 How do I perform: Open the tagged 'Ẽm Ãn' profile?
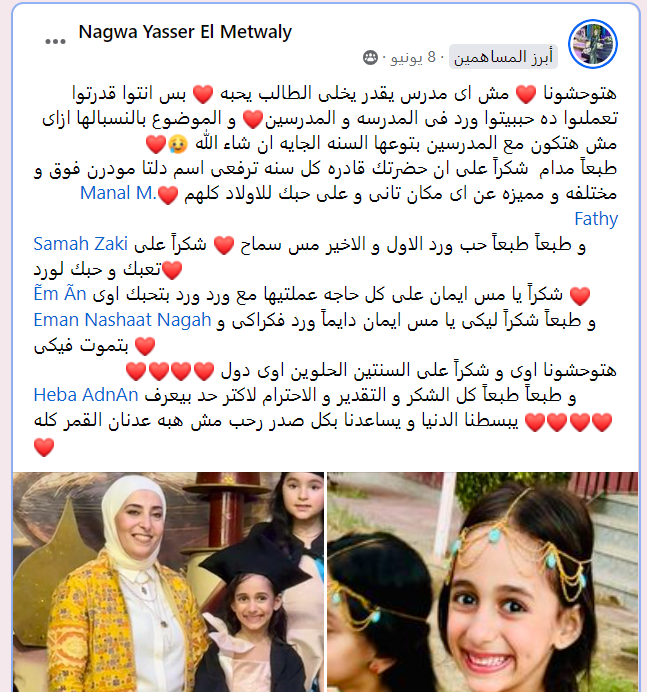click(x=60, y=294)
